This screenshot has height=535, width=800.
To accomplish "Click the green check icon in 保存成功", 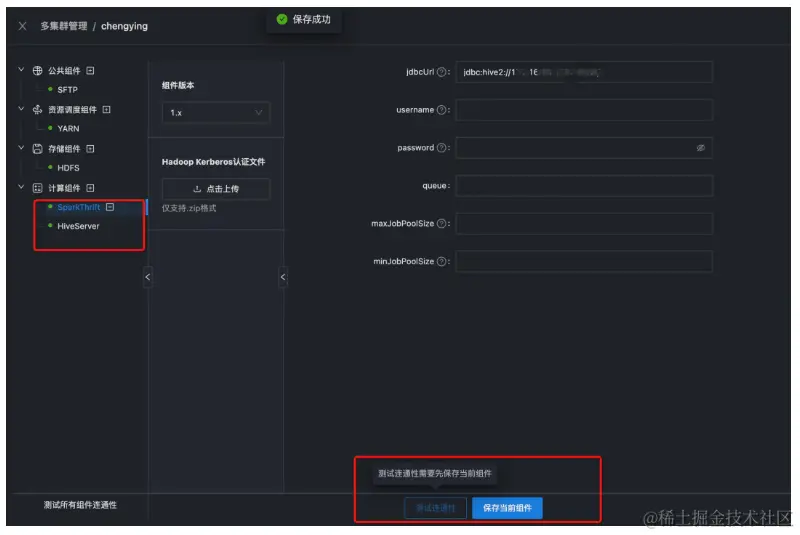I will [282, 19].
